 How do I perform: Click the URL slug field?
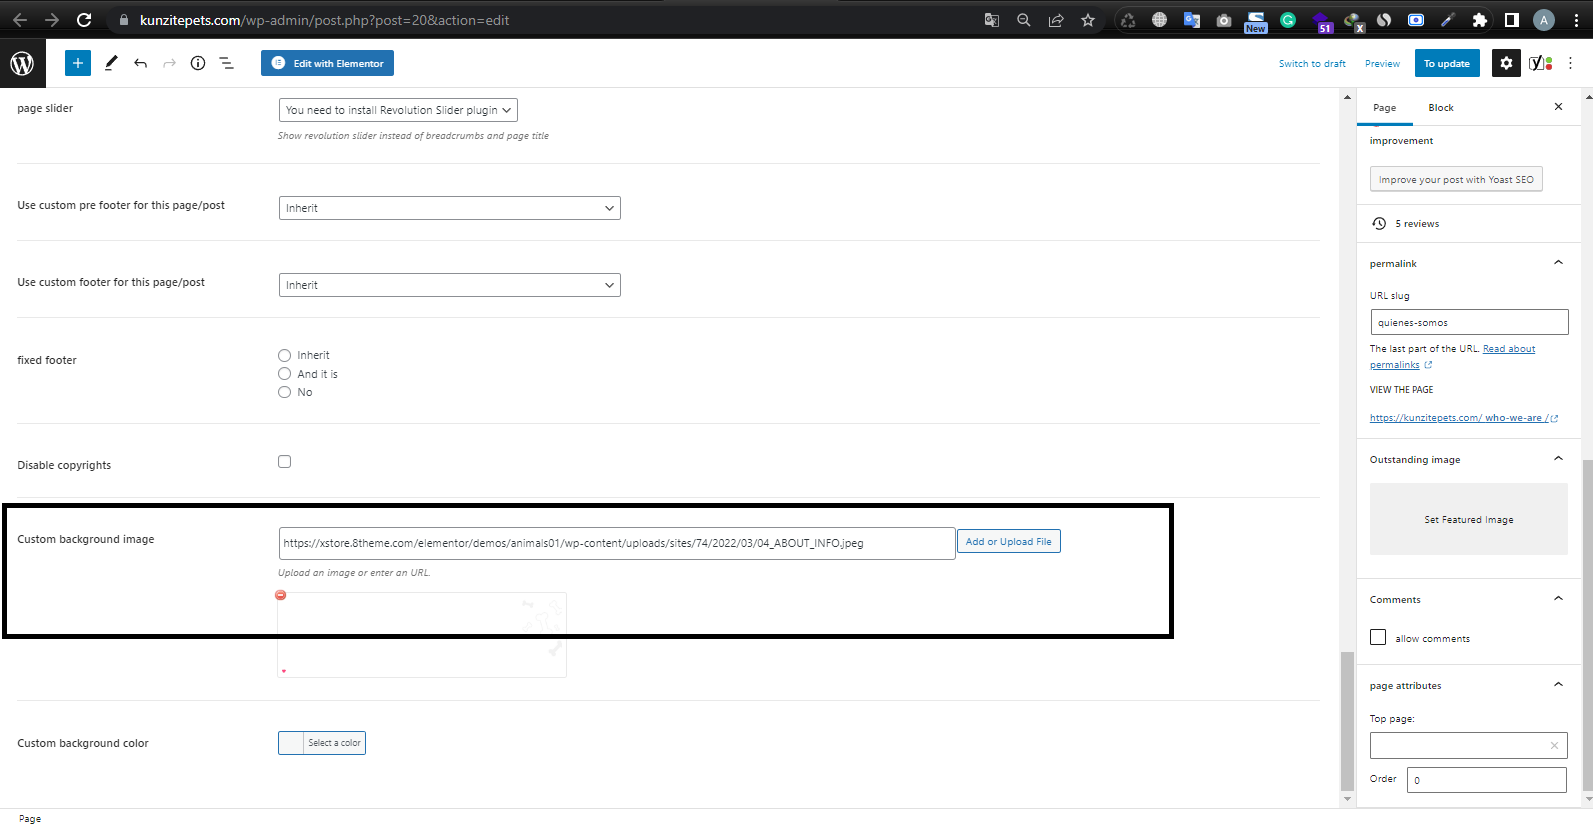[1469, 322]
